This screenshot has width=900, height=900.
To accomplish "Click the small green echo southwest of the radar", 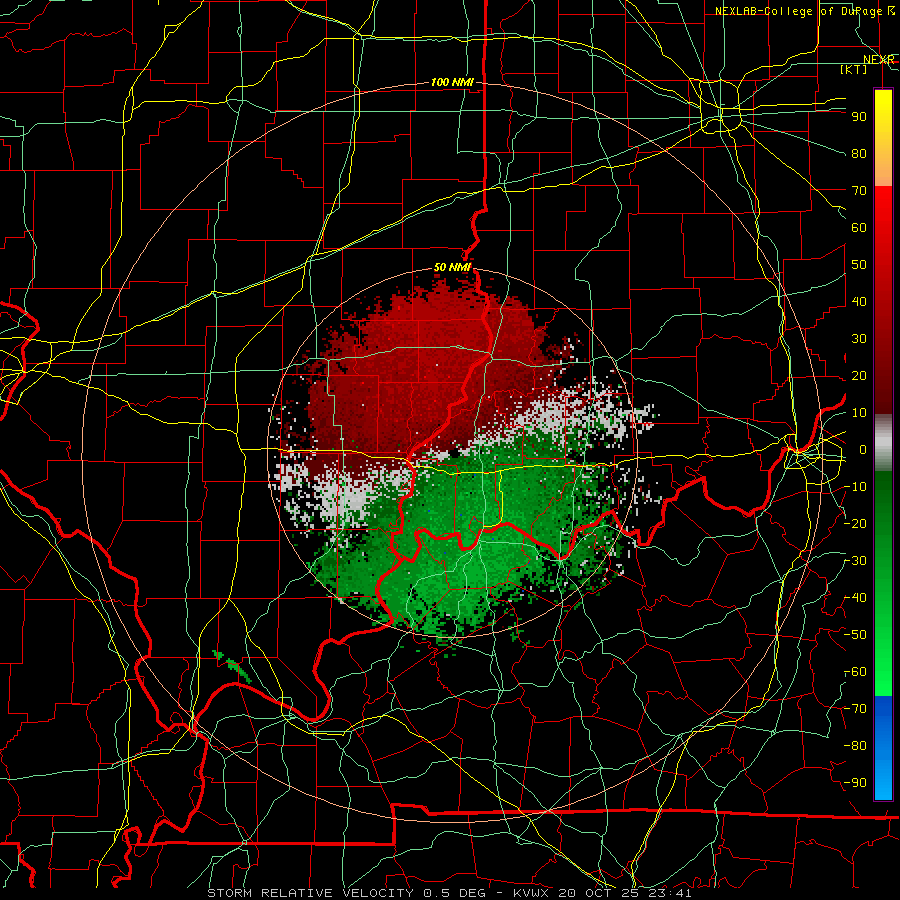I will click(231, 666).
